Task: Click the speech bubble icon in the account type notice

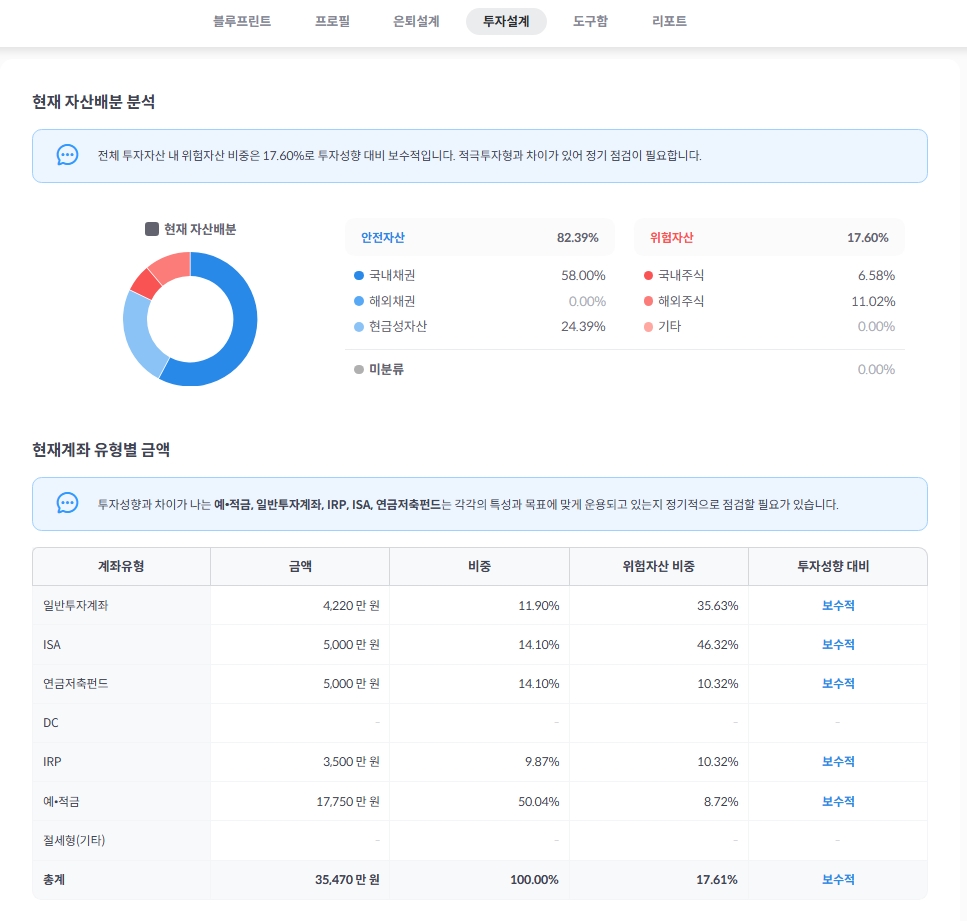Action: (68, 504)
